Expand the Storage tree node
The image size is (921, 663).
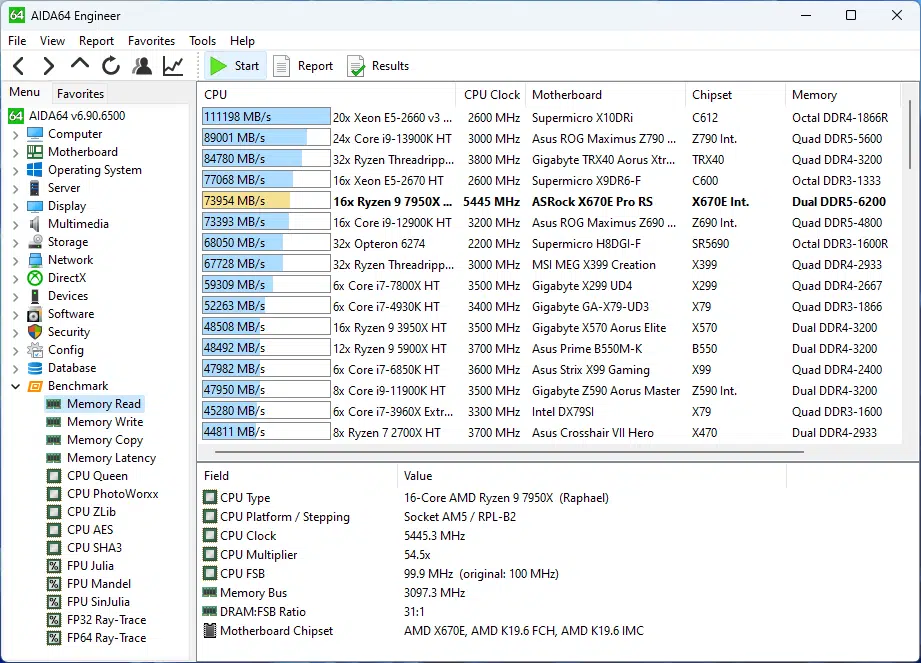(16, 243)
